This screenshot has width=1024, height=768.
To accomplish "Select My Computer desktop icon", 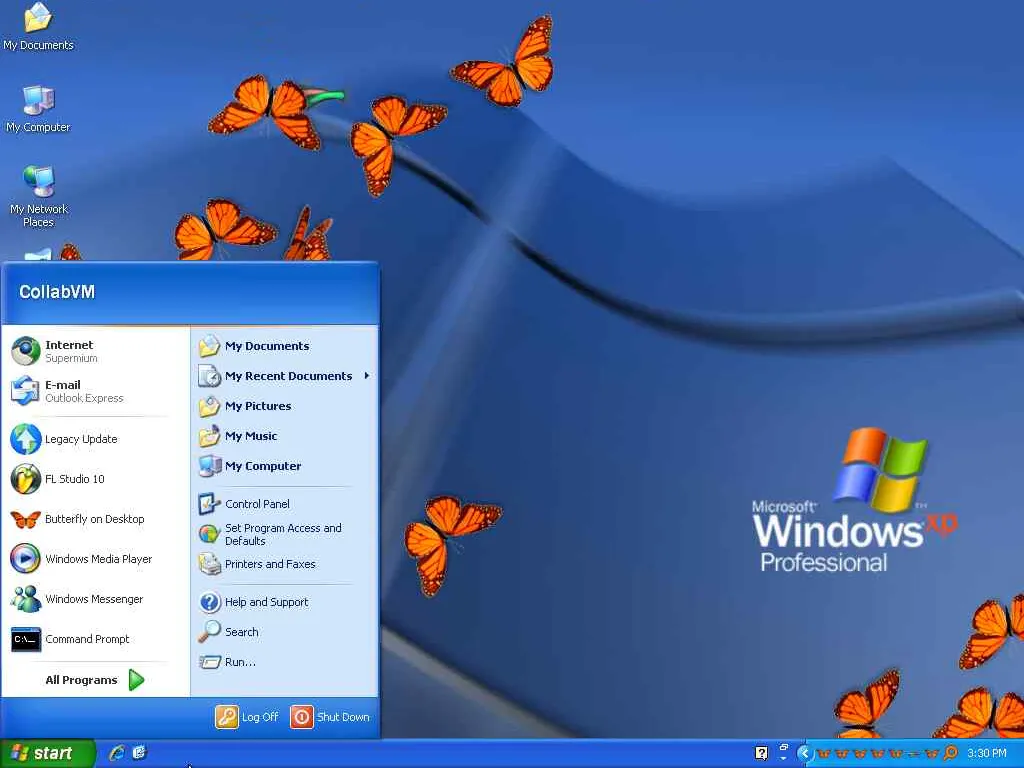I will (x=38, y=109).
